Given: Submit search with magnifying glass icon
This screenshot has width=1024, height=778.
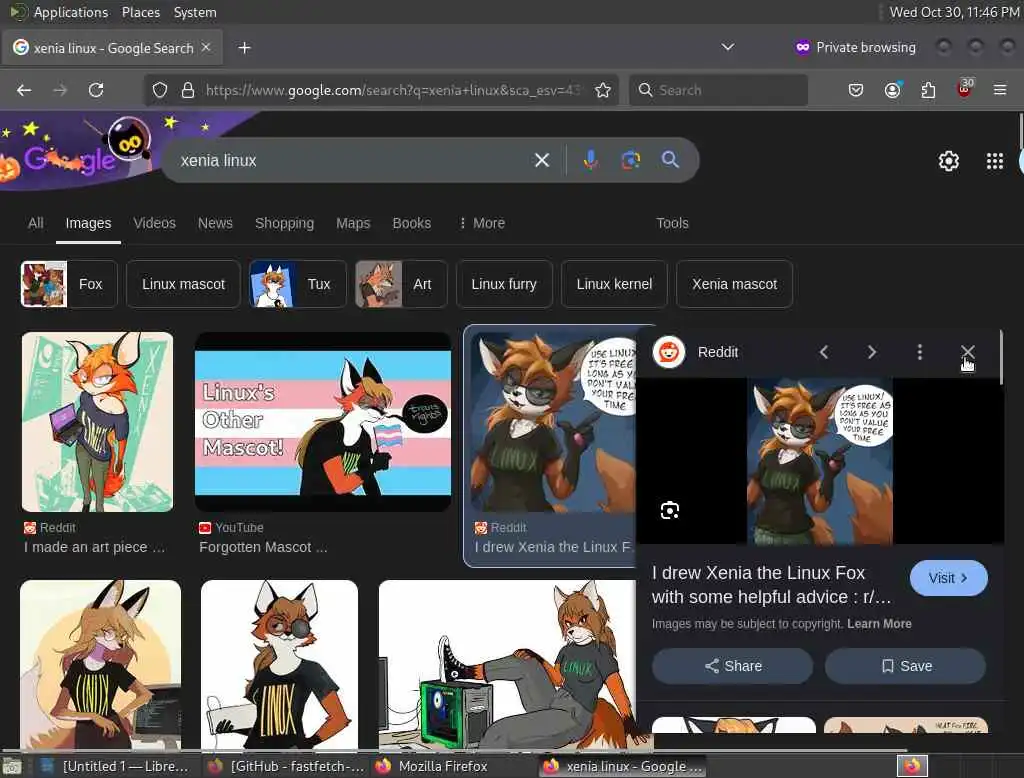Looking at the screenshot, I should point(670,160).
